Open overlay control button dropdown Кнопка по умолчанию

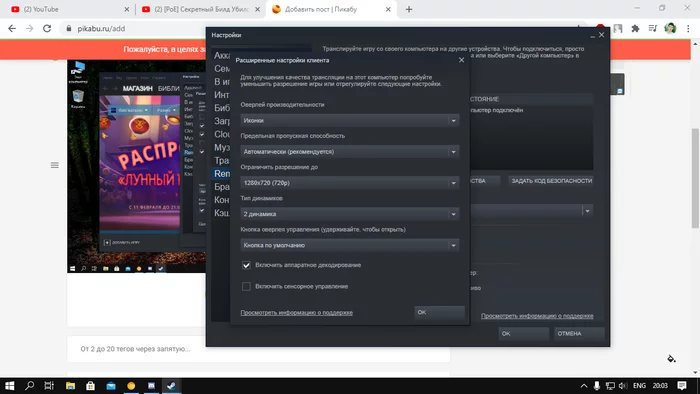click(350, 245)
